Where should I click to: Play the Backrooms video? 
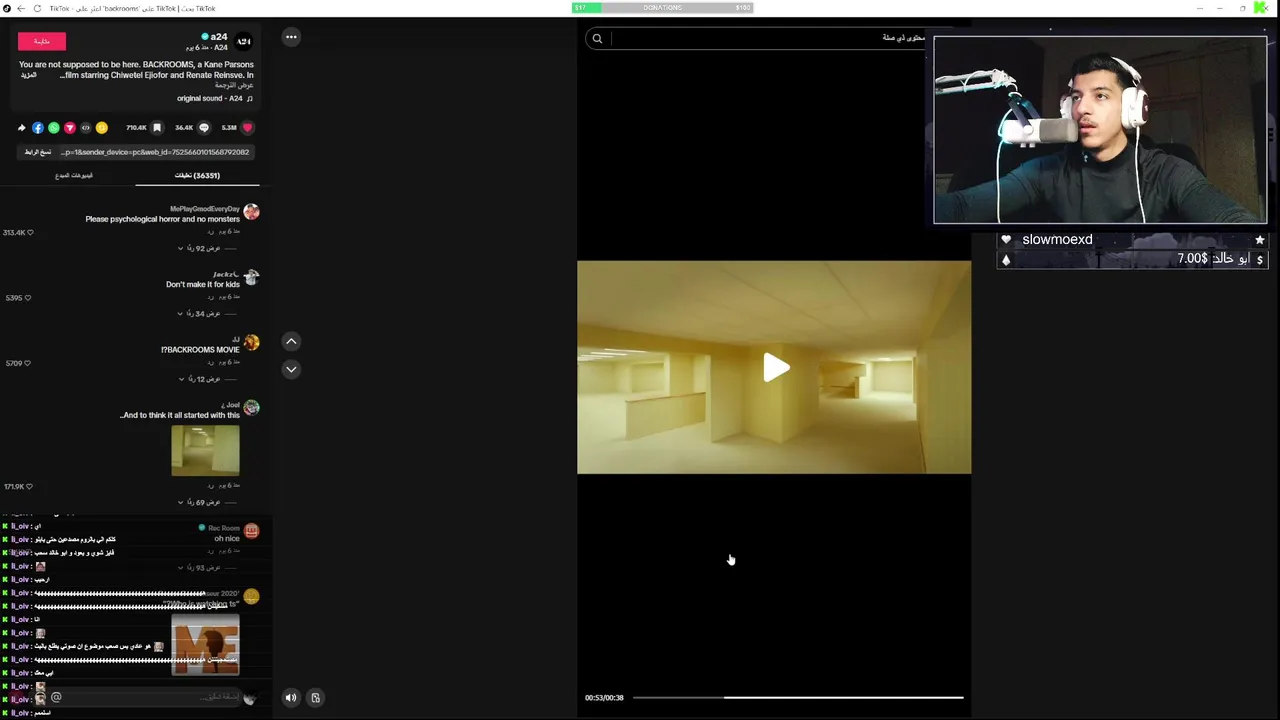(x=775, y=368)
